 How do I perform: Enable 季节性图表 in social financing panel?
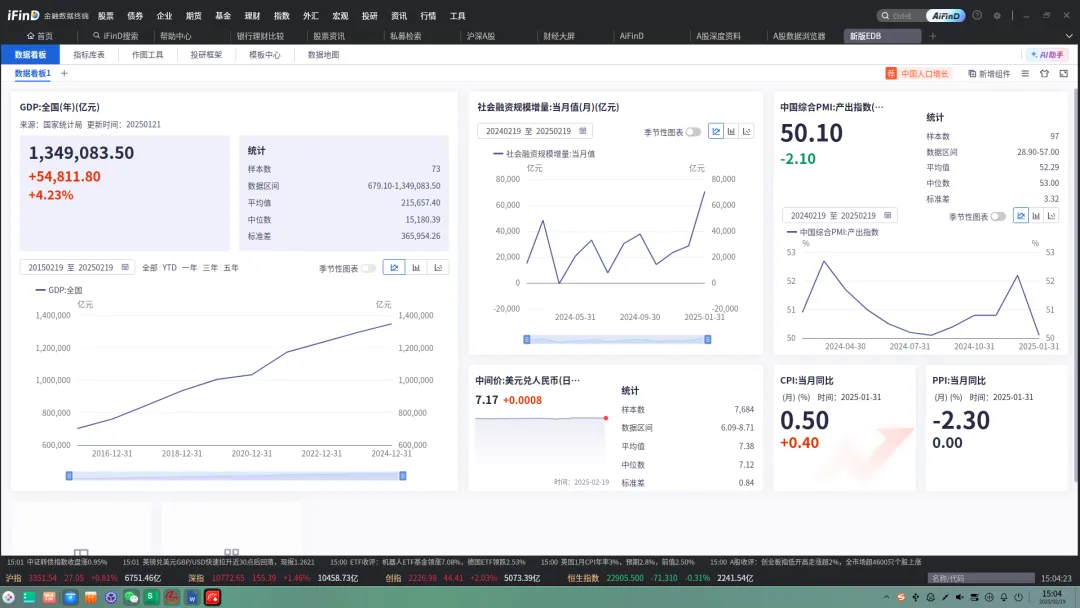pos(693,132)
